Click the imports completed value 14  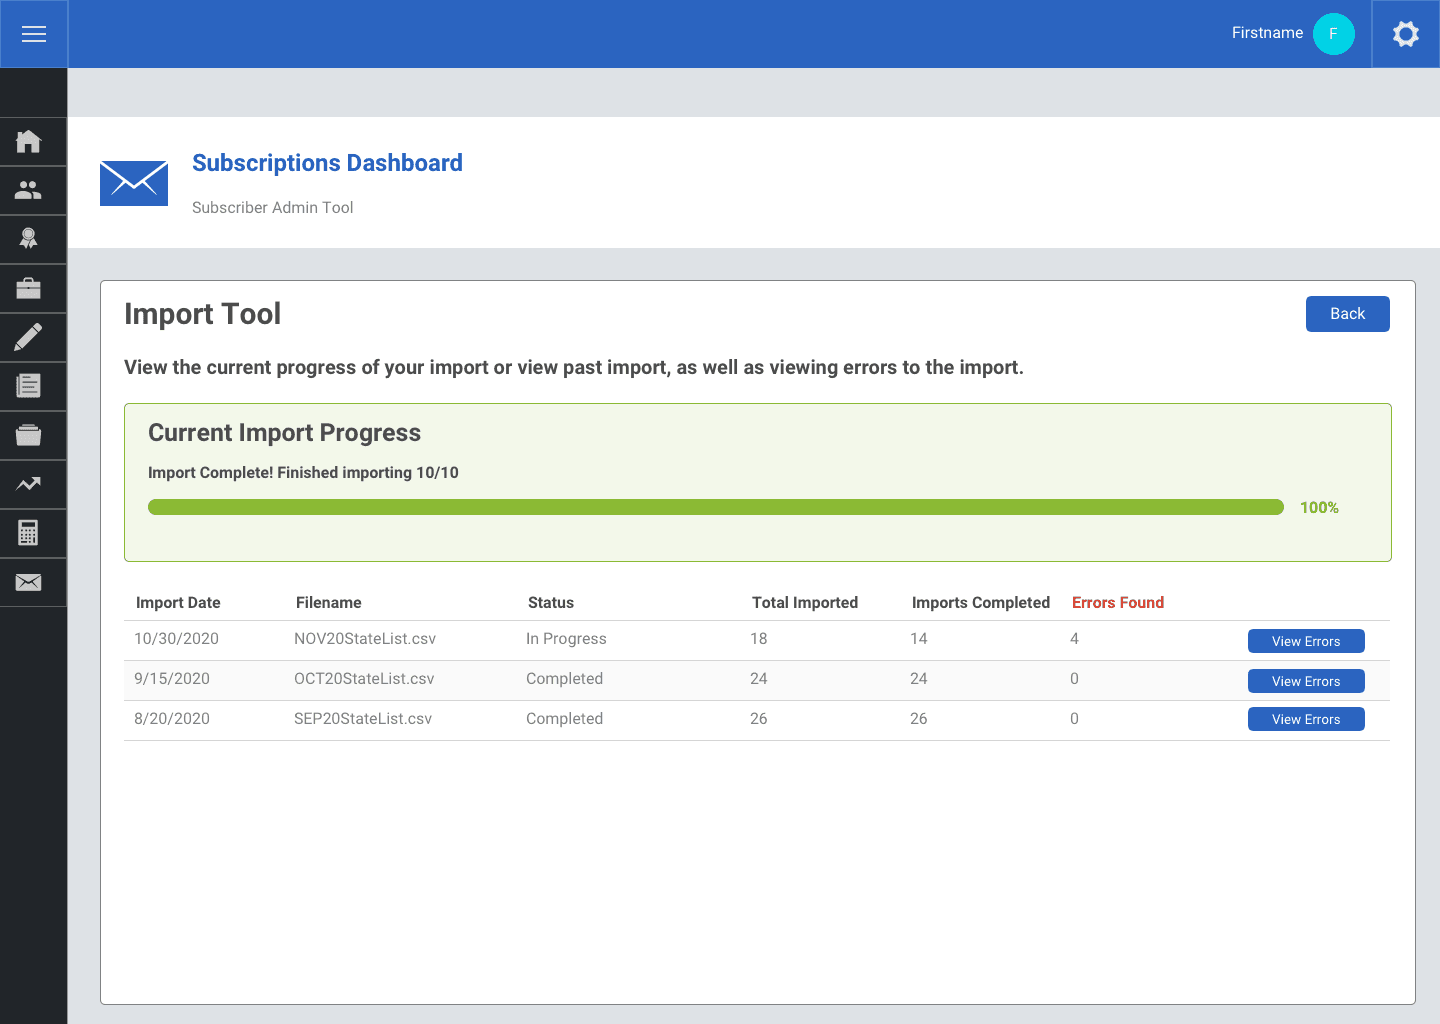(919, 639)
